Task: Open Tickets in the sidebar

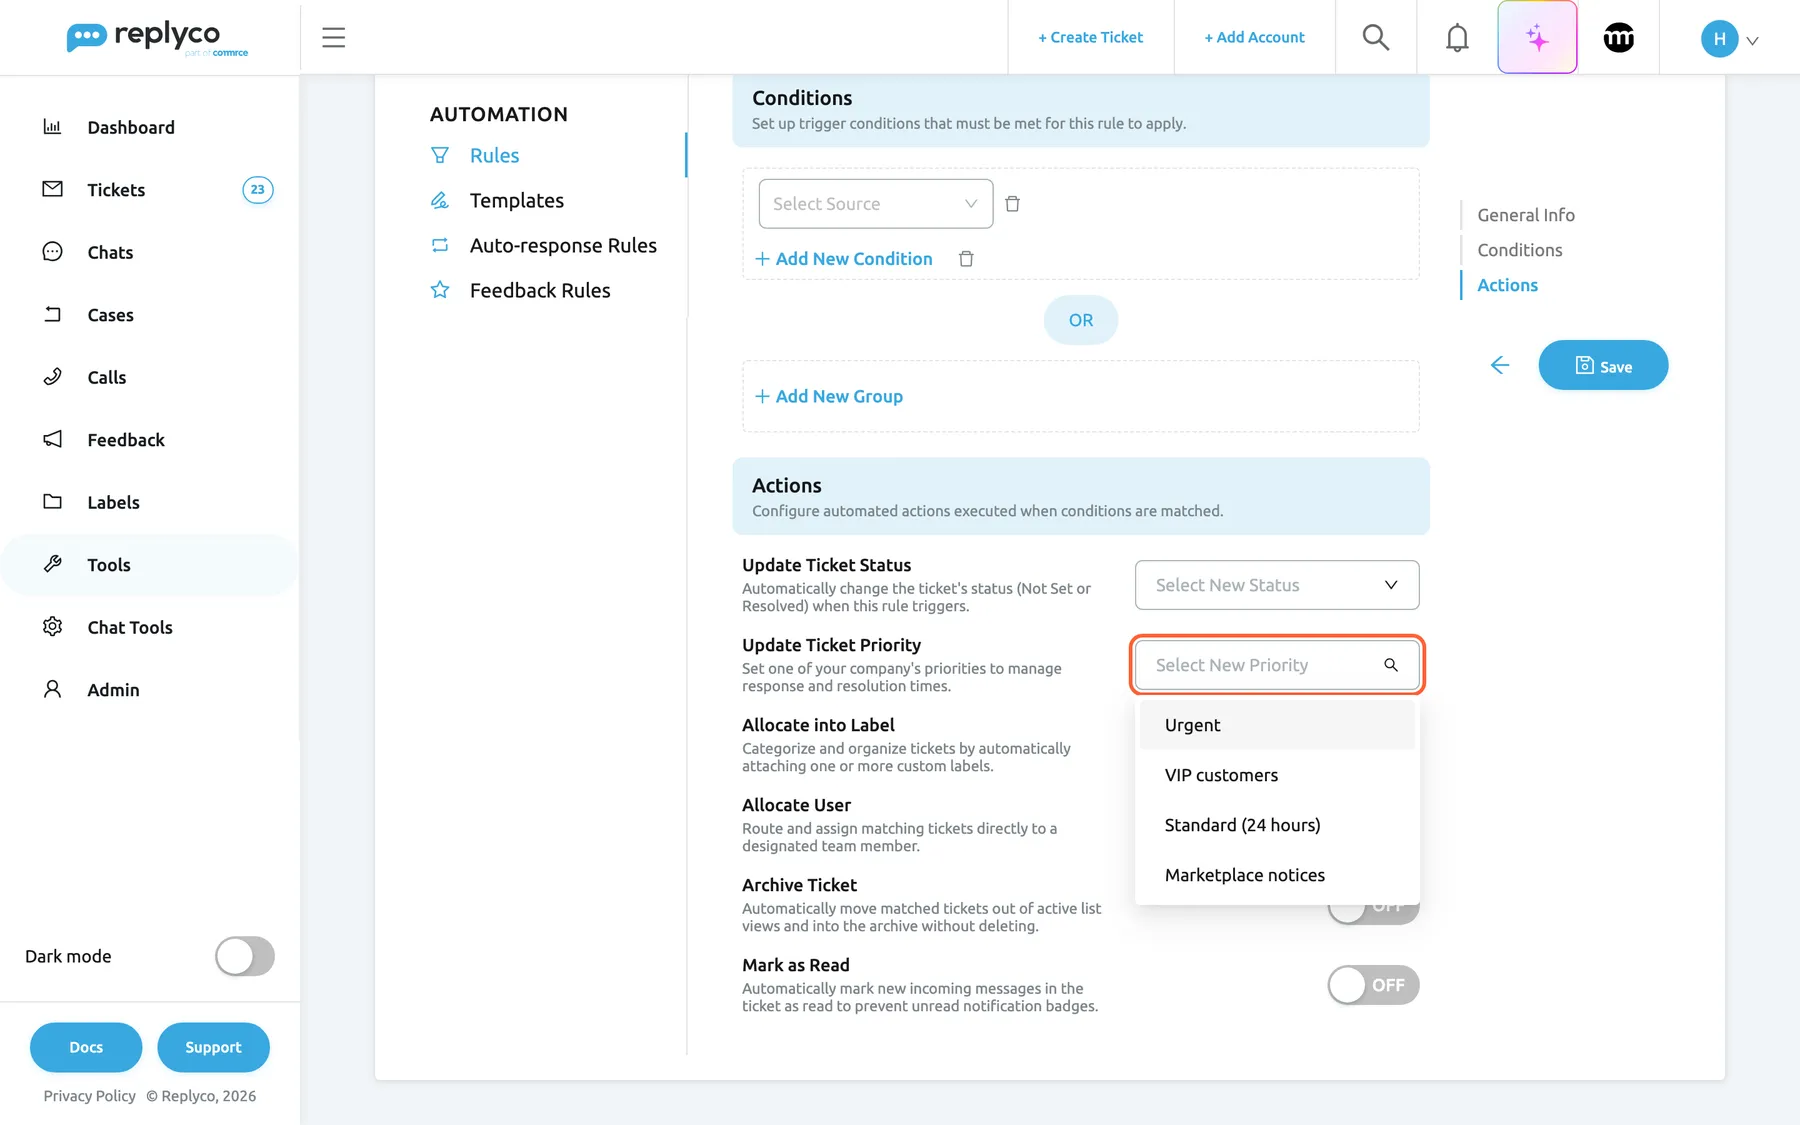Action: coord(116,190)
